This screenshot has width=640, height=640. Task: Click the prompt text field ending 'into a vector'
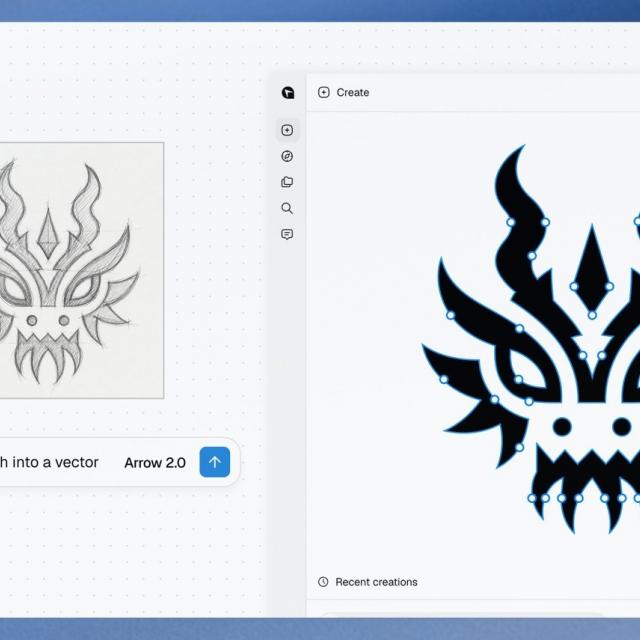49,462
